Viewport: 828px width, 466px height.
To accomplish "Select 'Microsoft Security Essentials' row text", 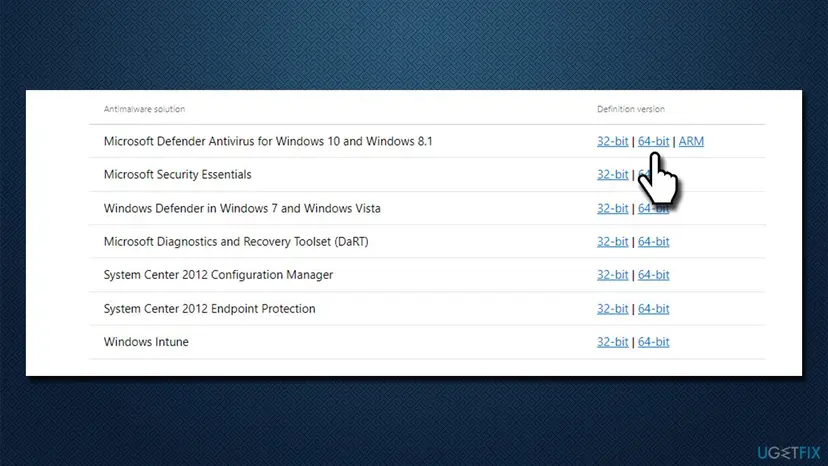I will (177, 174).
